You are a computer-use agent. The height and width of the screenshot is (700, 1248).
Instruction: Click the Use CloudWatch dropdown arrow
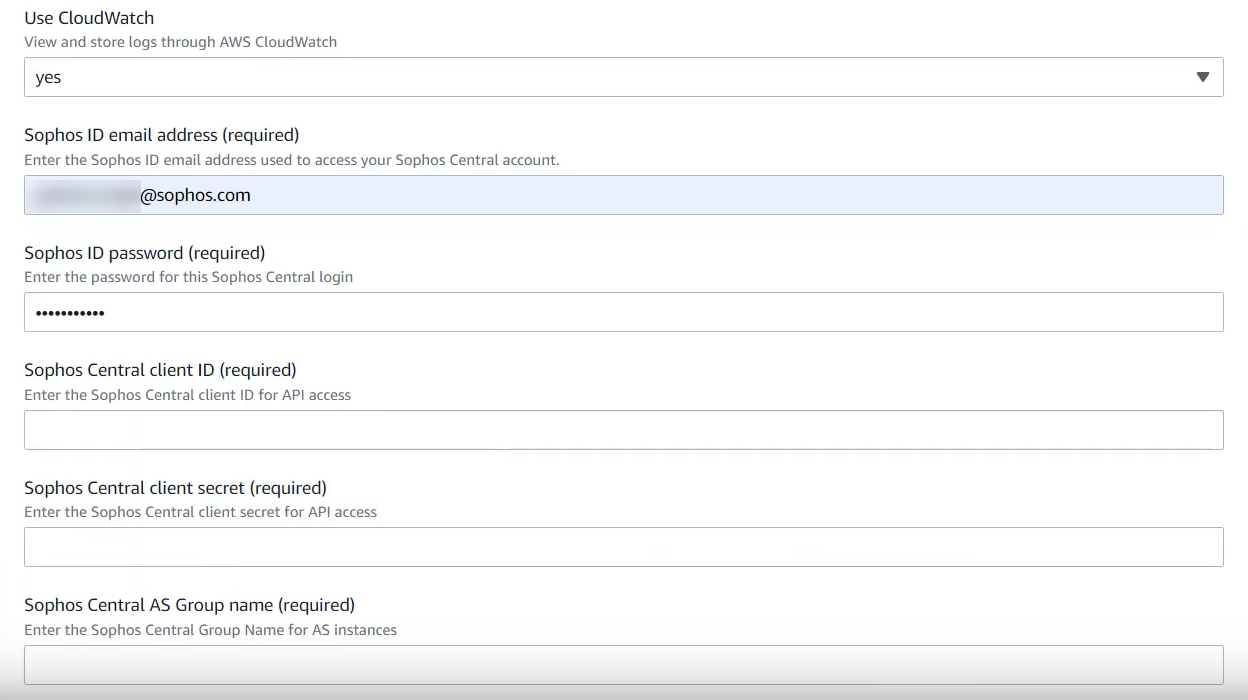tap(1202, 77)
